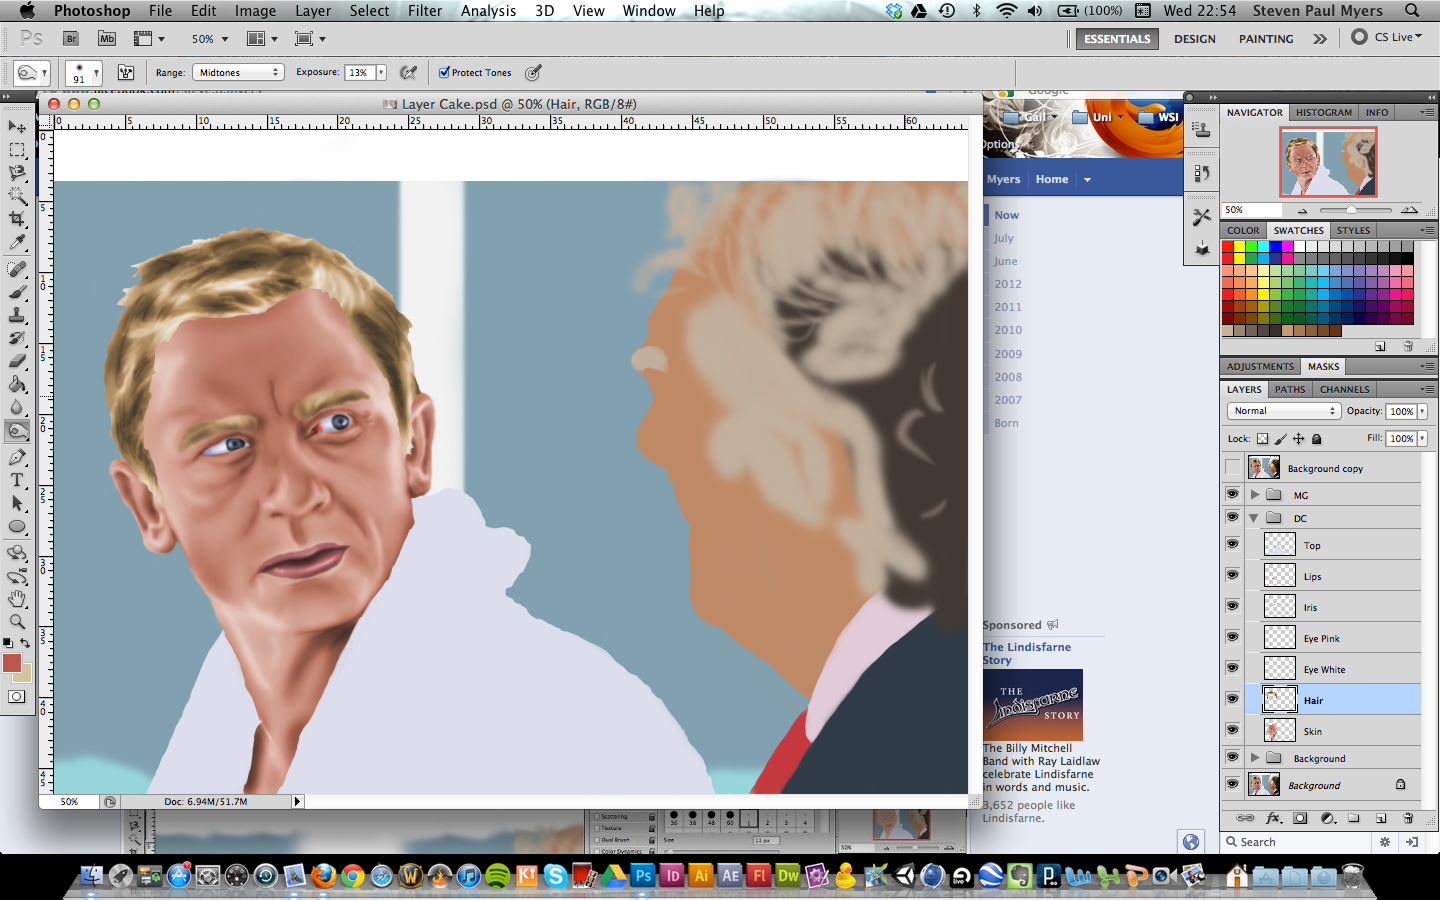Select the History Brush tool
This screenshot has height=900, width=1440.
click(17, 338)
